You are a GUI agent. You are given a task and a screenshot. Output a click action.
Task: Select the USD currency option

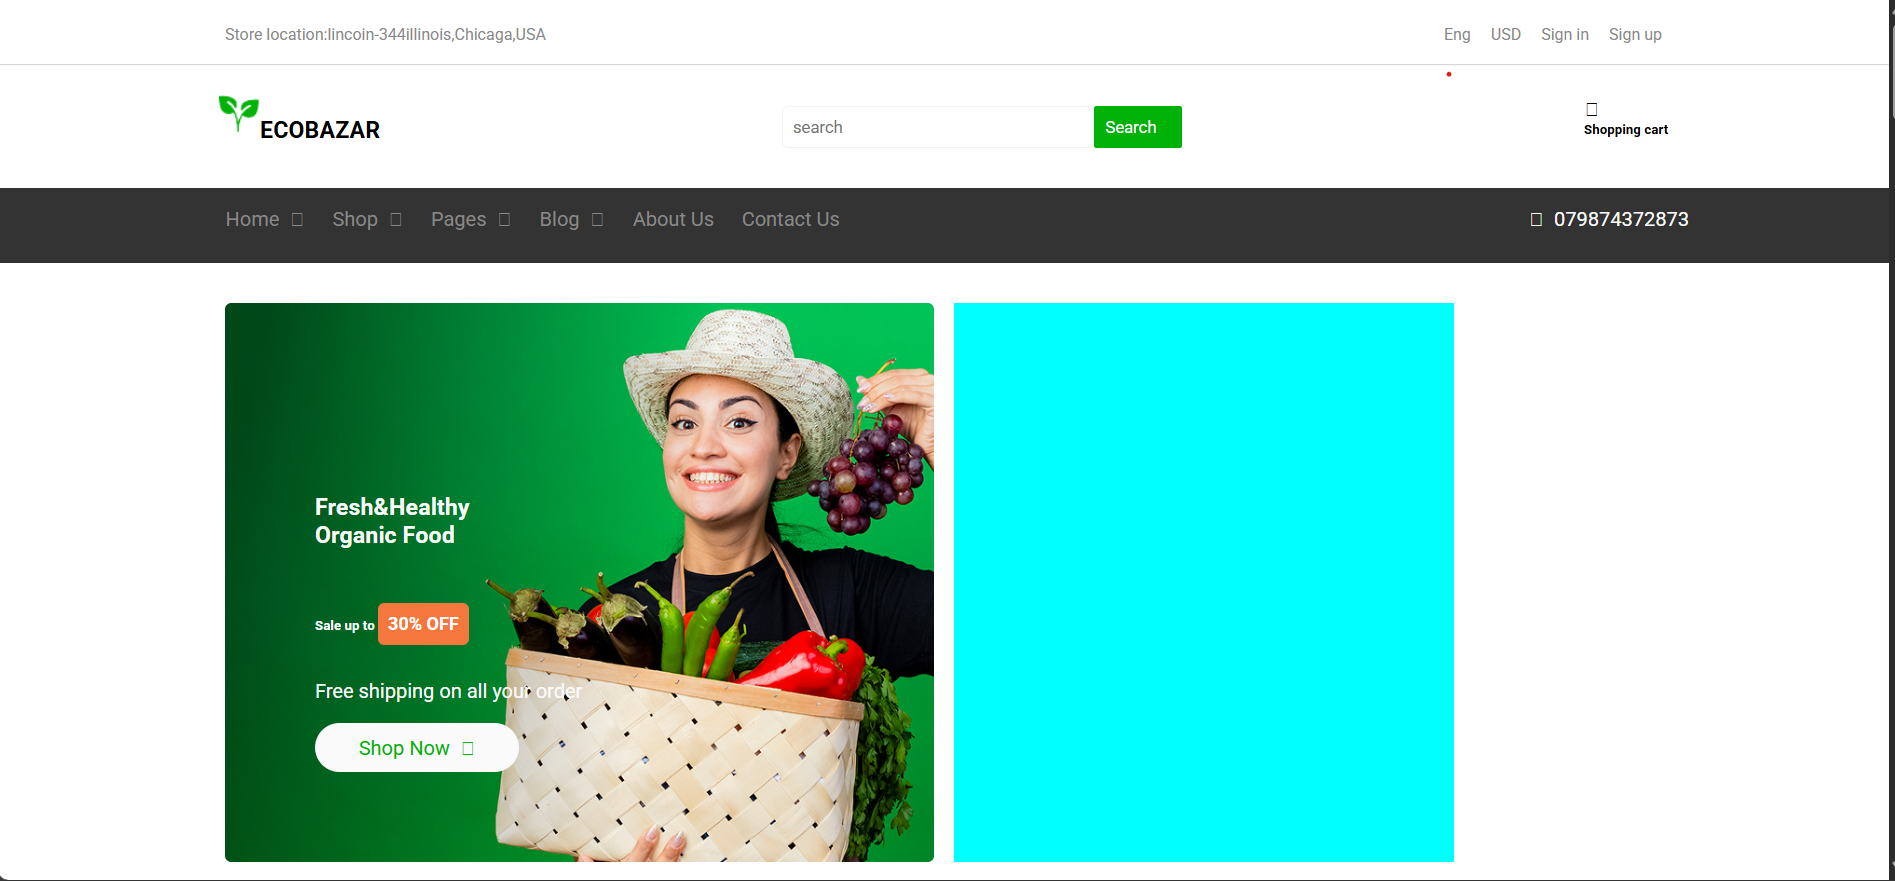[1505, 34]
